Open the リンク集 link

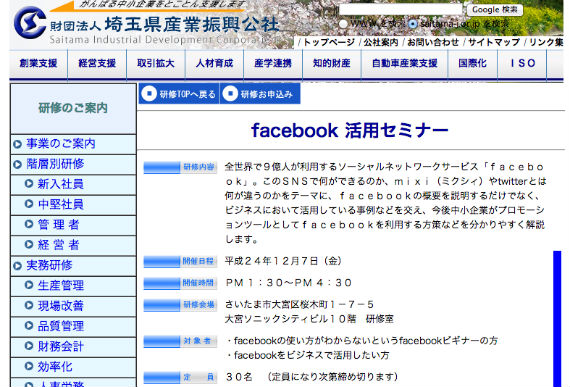click(x=546, y=42)
